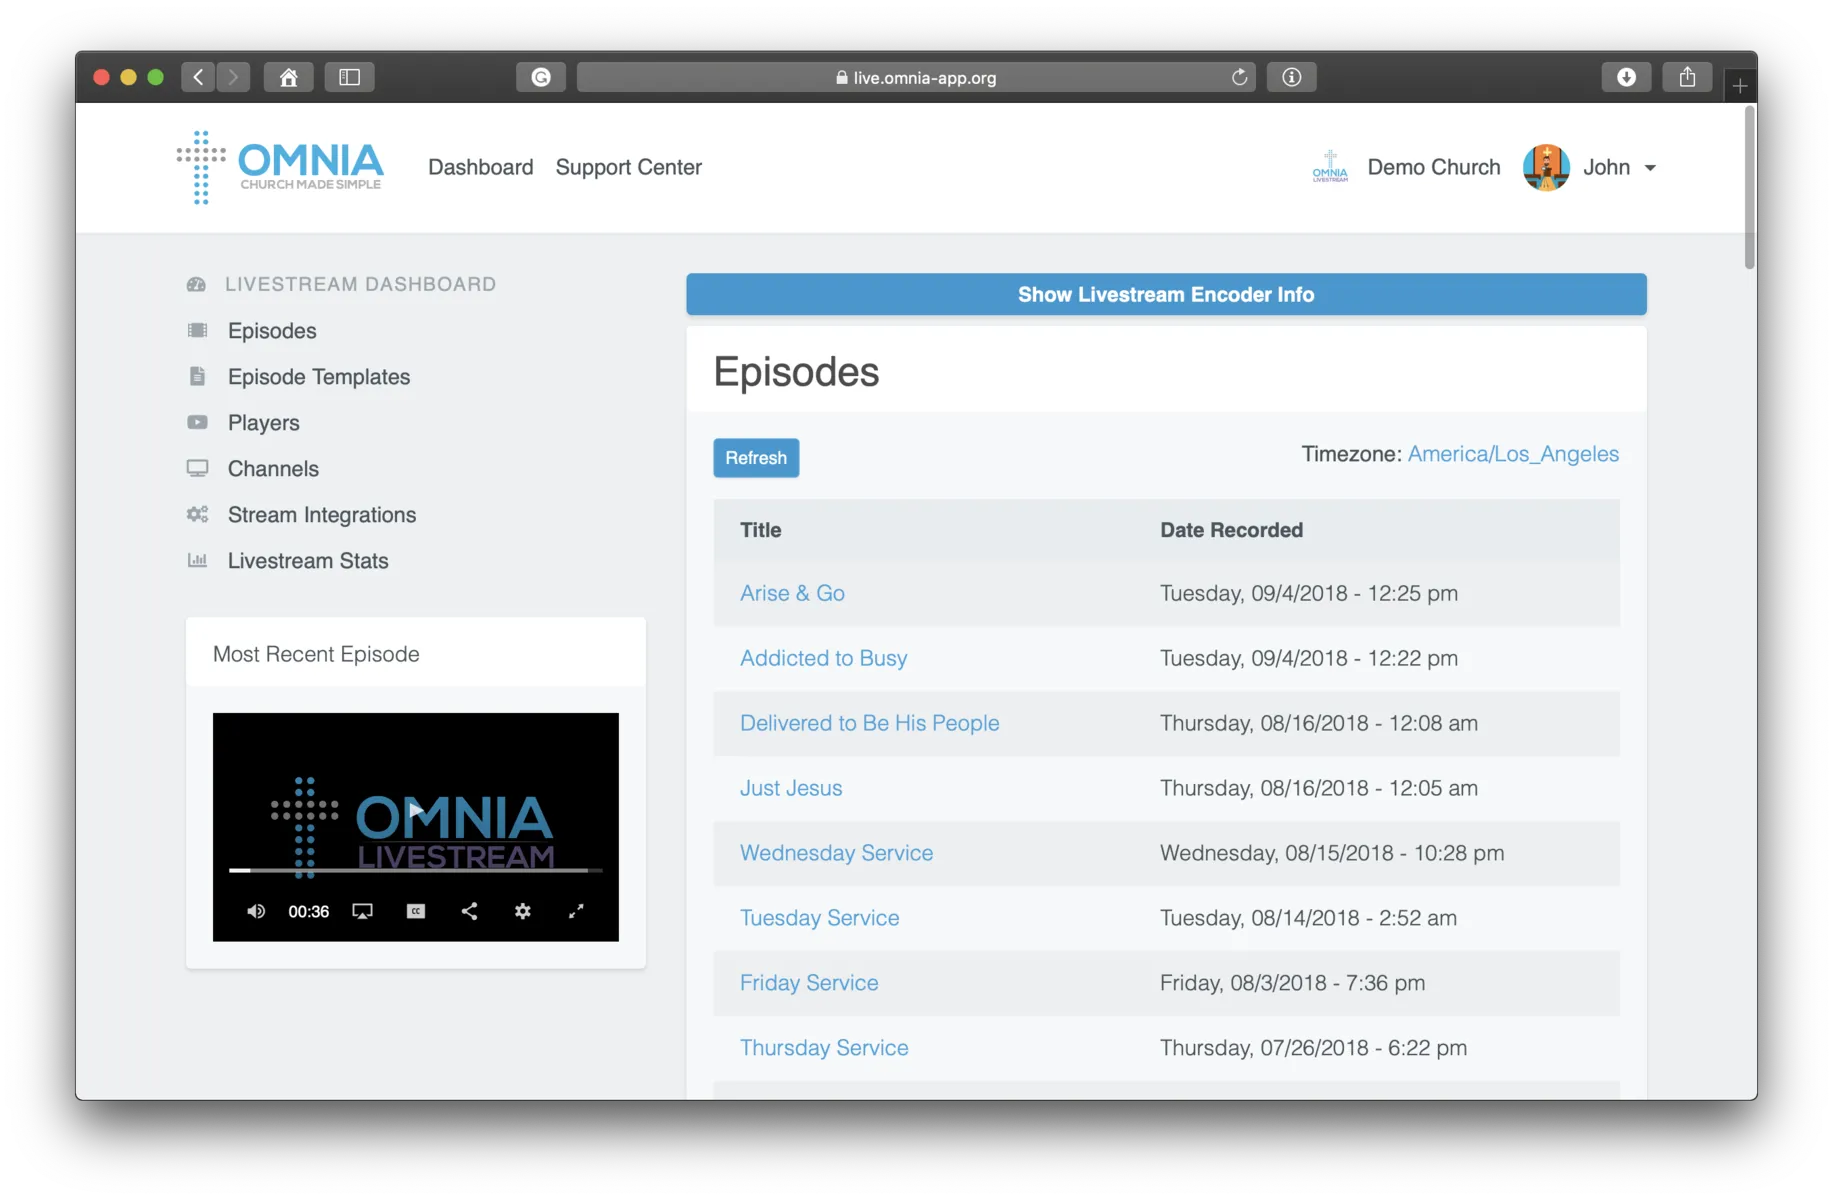Screen dimensions: 1833x1200
Task: Click the Safari home icon
Action: point(288,77)
